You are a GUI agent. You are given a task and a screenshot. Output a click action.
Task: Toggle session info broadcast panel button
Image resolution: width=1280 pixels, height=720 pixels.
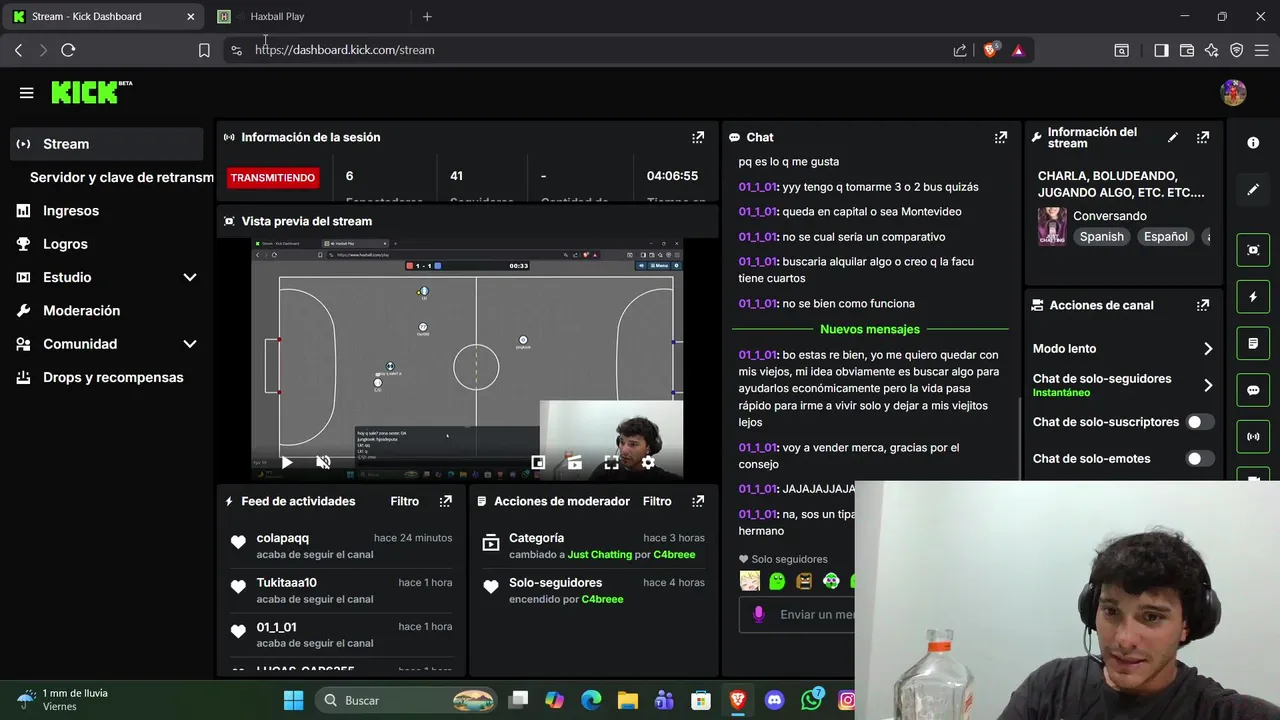click(1253, 436)
